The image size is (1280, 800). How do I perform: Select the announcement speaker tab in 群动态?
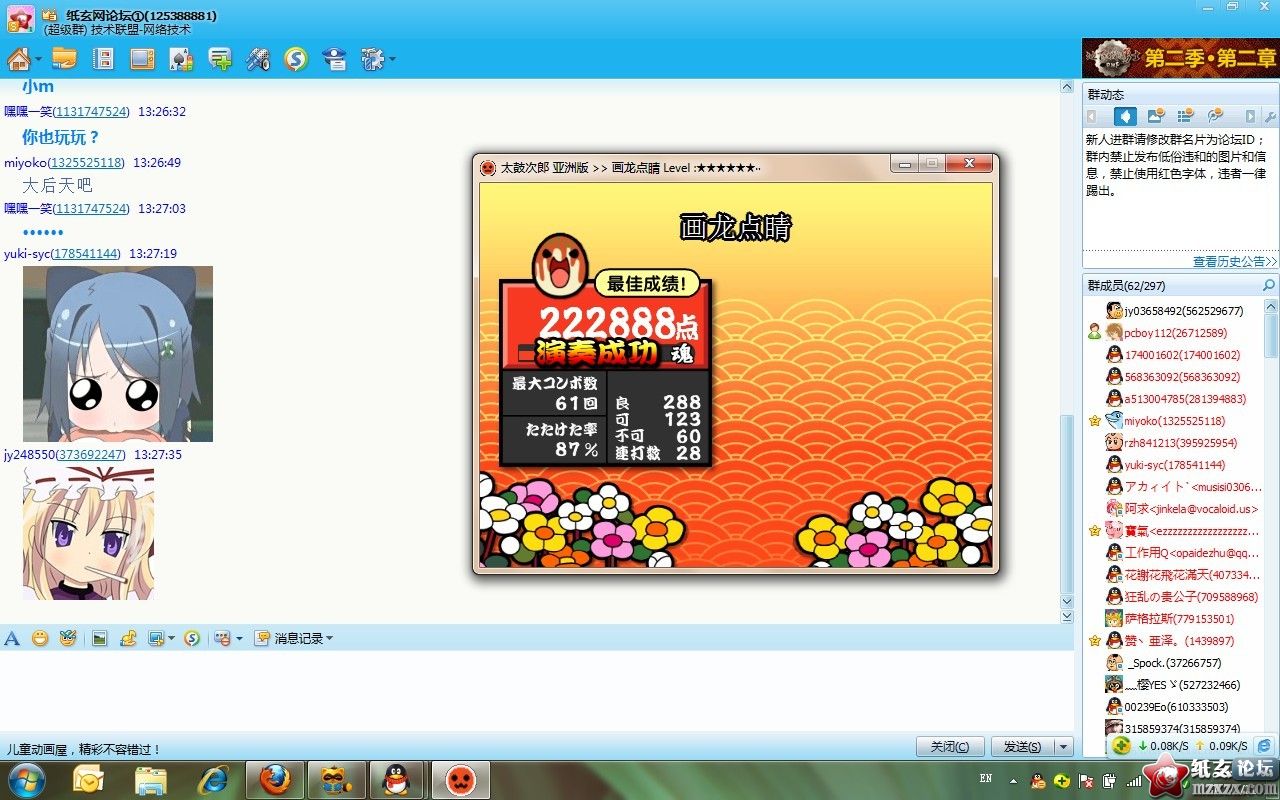coord(1125,116)
